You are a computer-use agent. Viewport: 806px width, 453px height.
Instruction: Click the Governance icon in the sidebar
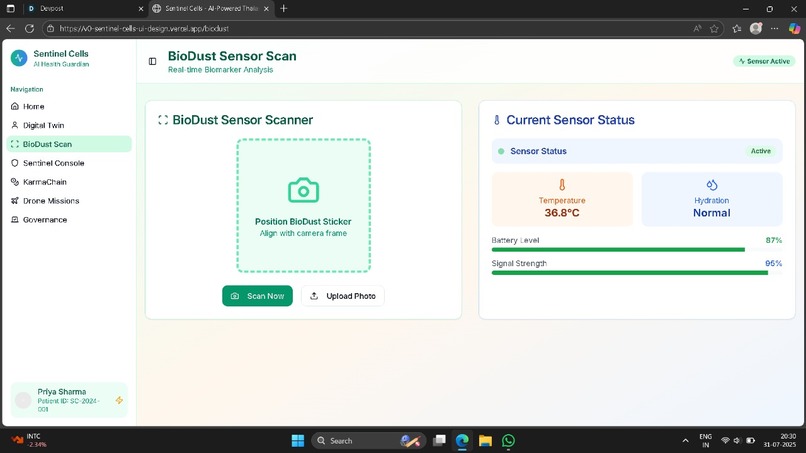coord(14,220)
